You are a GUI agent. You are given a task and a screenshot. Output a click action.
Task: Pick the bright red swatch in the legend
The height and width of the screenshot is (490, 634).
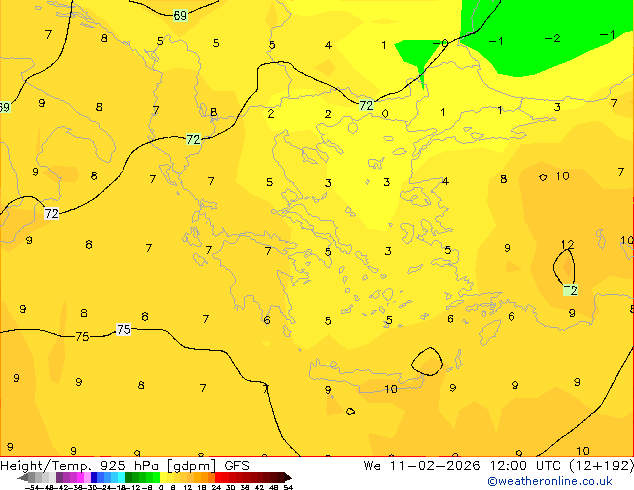(218, 477)
